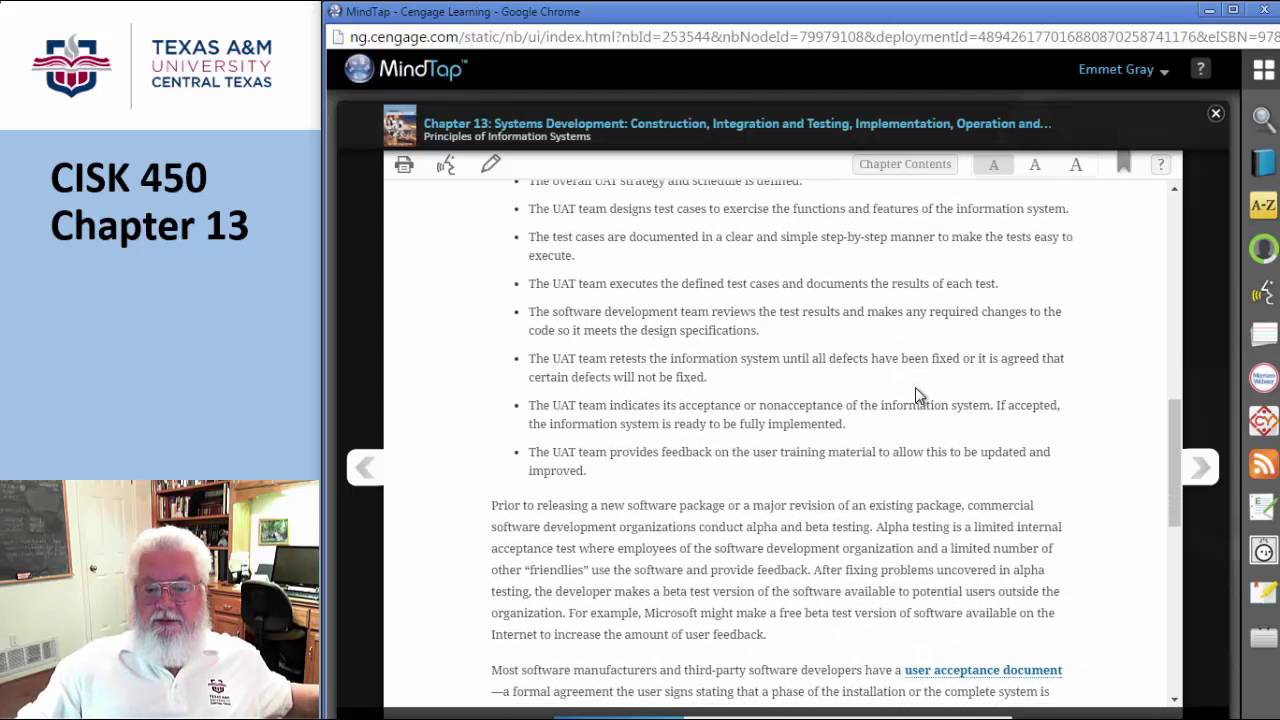Screen dimensions: 1280x720
Task: Open the Emmet Gray user dropdown
Action: [x=1123, y=70]
